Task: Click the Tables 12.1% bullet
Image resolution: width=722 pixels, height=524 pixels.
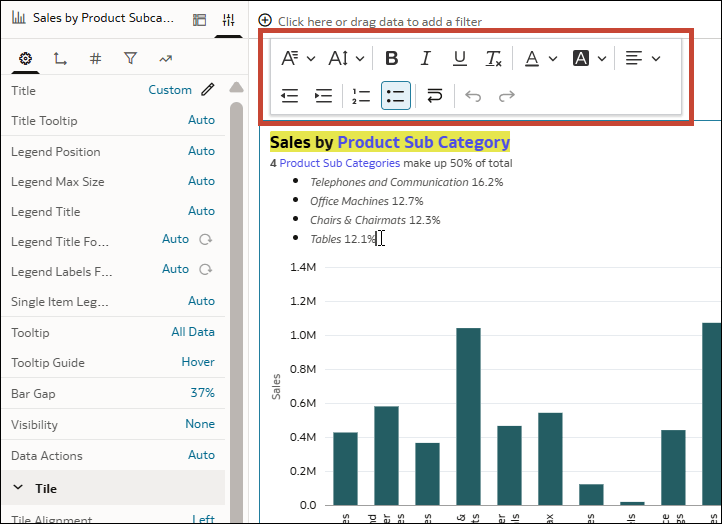Action: pyautogui.click(x=343, y=239)
